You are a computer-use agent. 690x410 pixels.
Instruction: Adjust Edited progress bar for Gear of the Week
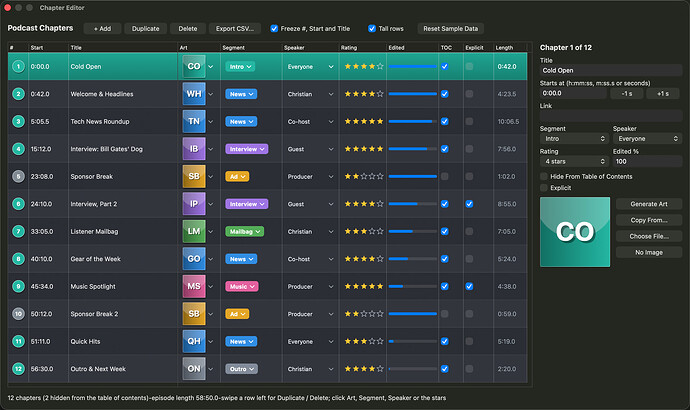click(413, 259)
